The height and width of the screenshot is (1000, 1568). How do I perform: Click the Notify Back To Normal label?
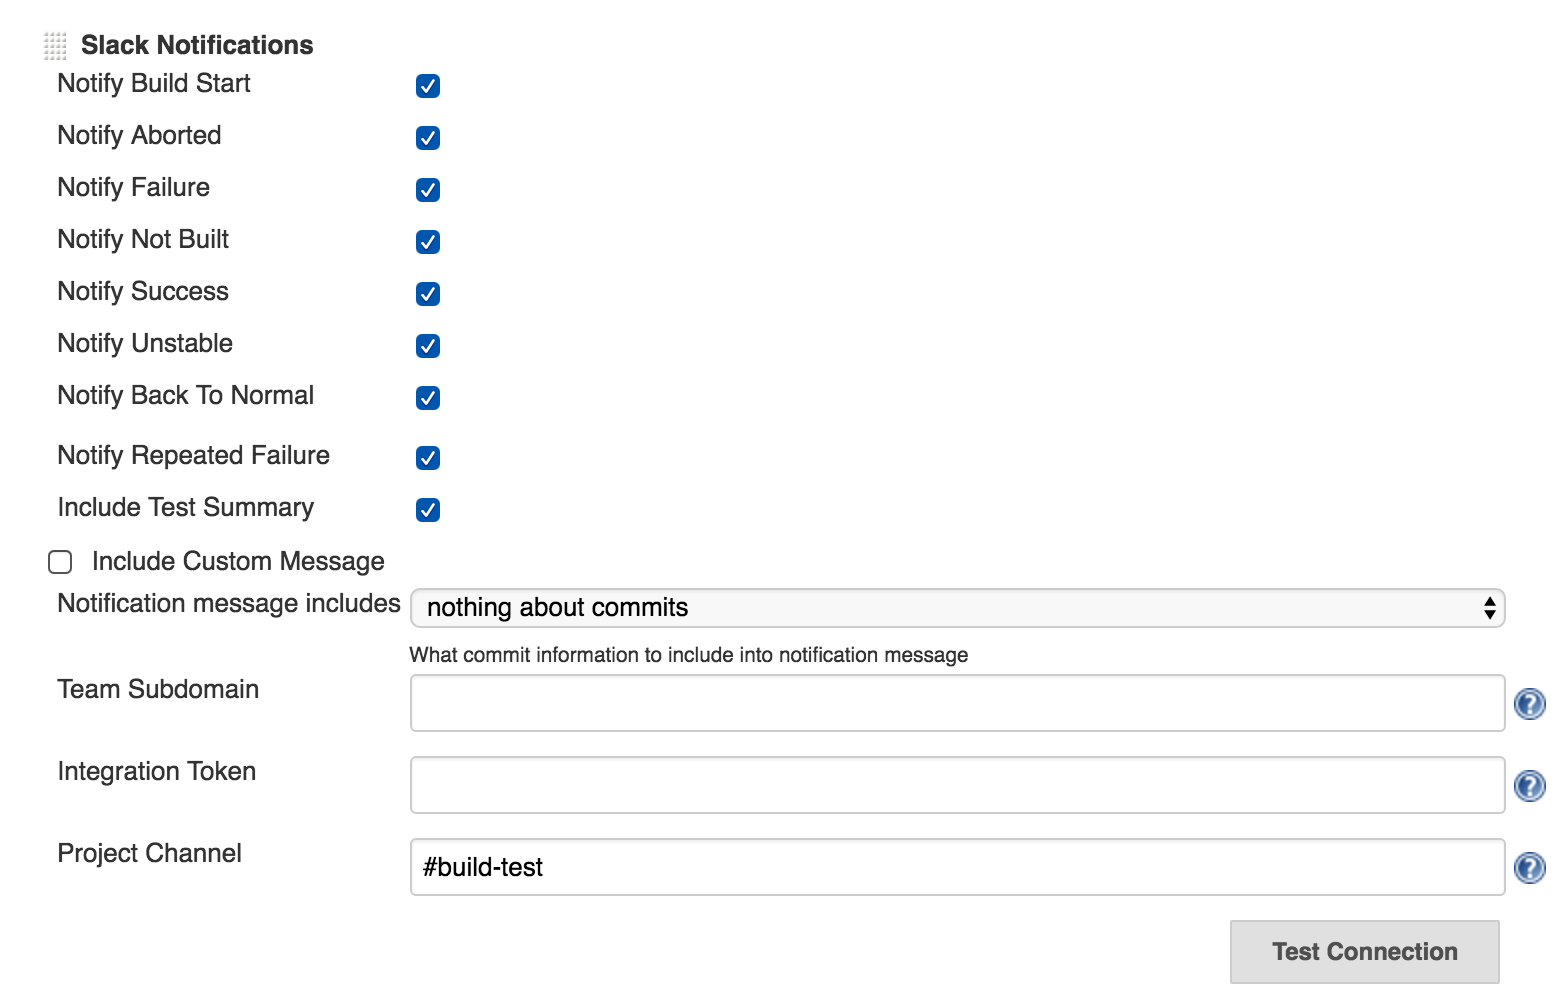(186, 395)
